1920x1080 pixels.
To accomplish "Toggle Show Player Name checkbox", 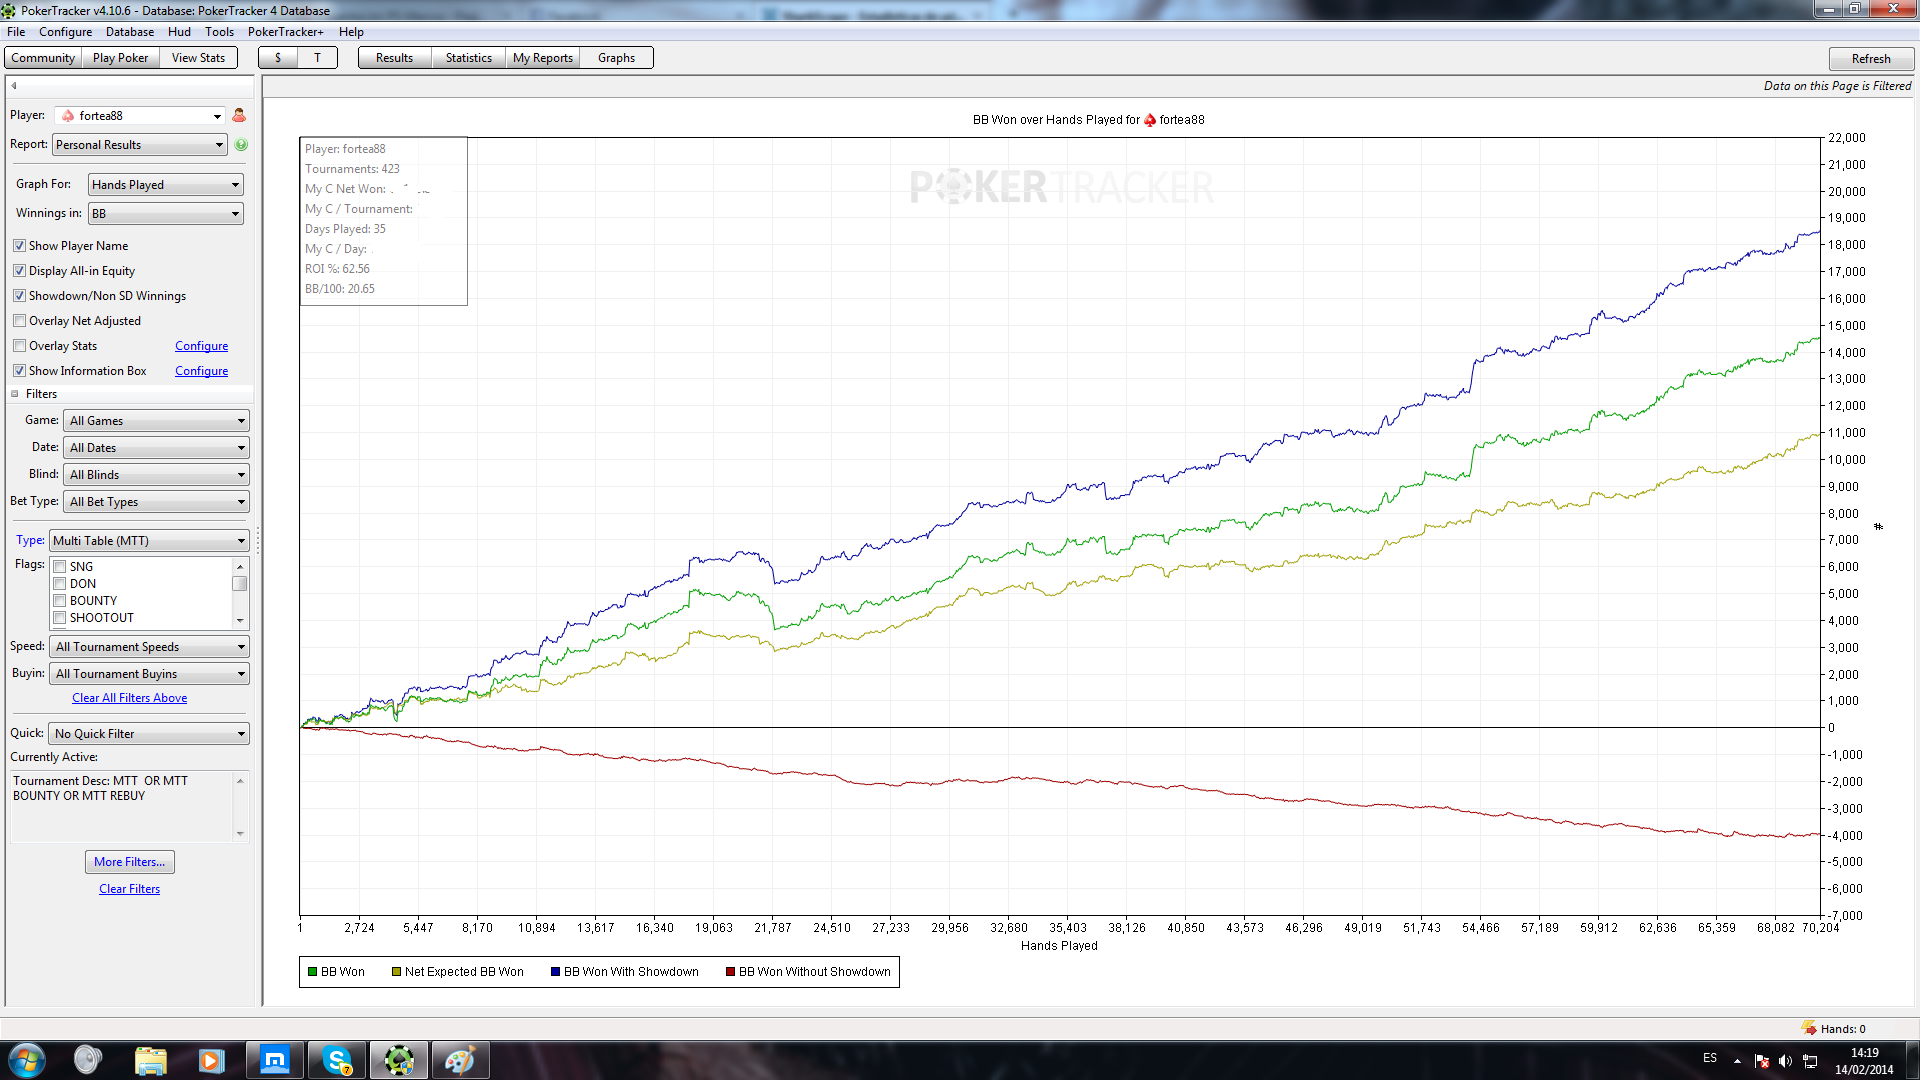I will 19,246.
